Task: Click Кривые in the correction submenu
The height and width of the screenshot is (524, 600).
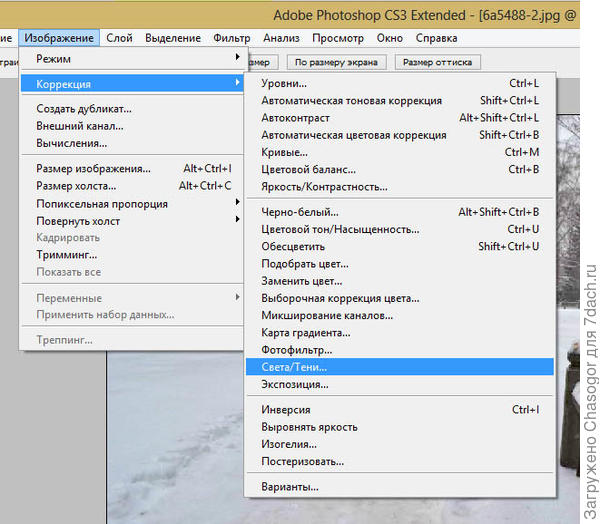Action: (x=284, y=152)
